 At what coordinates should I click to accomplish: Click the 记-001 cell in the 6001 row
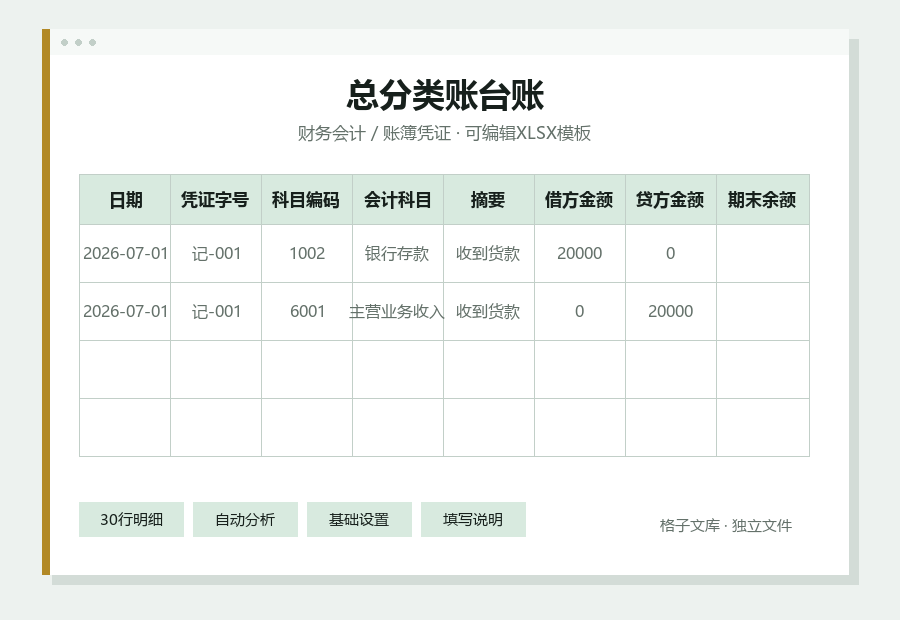point(216,311)
